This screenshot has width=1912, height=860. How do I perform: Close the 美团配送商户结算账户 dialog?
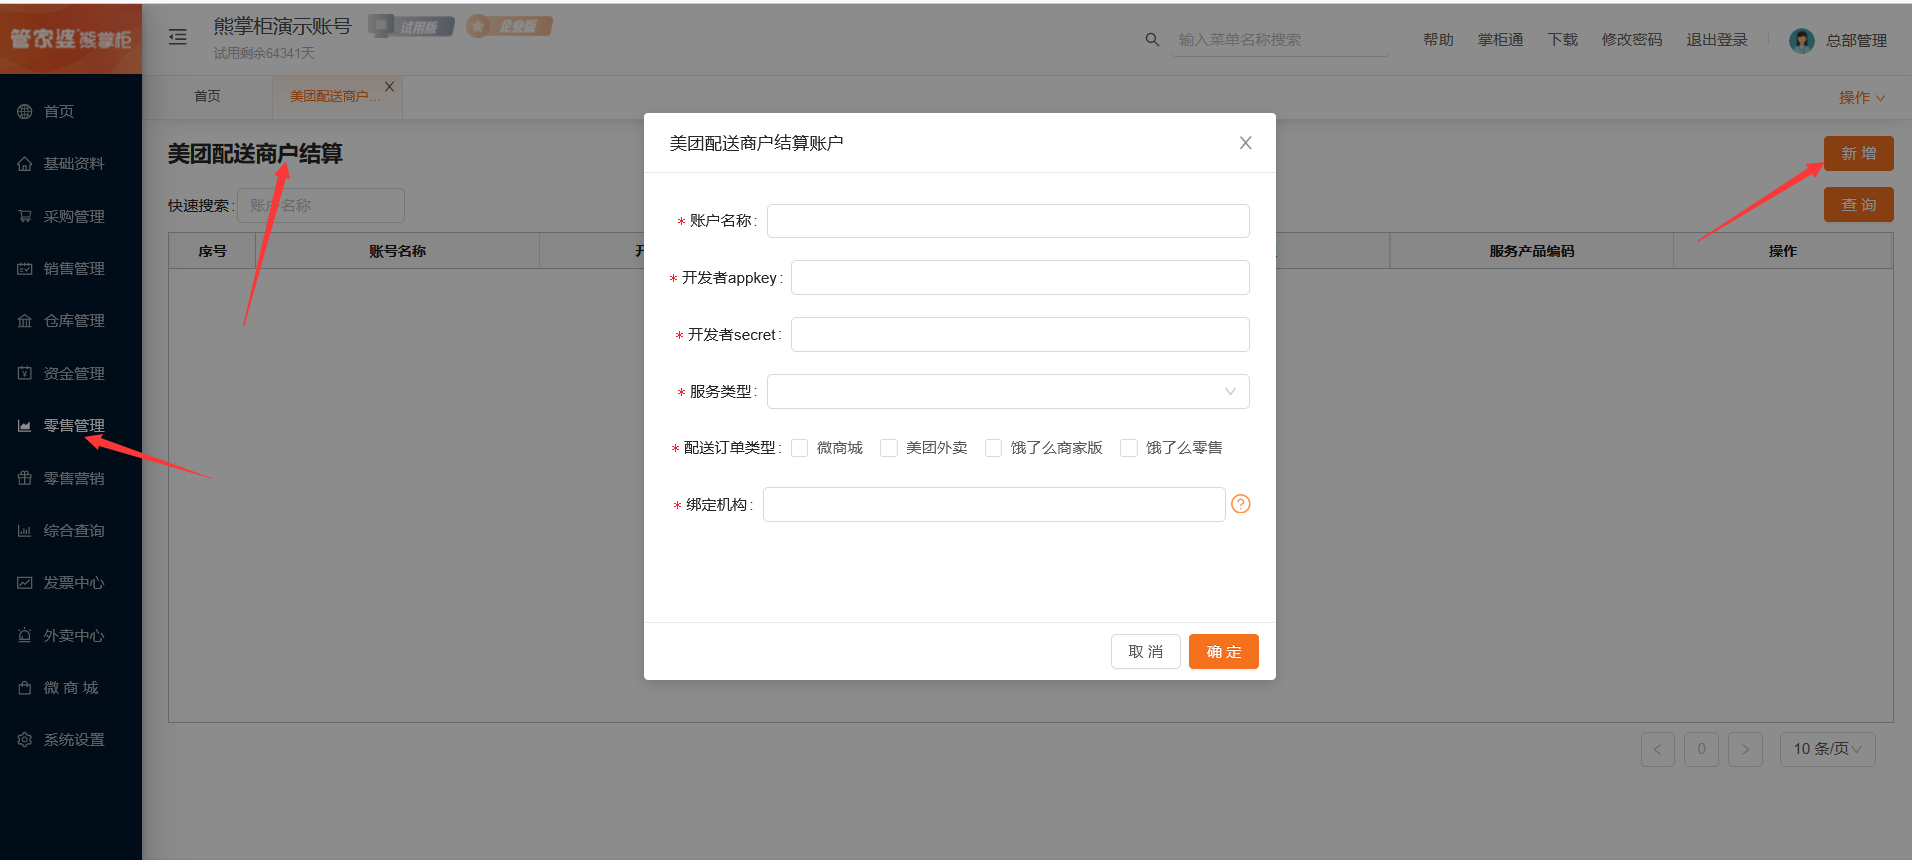tap(1245, 143)
